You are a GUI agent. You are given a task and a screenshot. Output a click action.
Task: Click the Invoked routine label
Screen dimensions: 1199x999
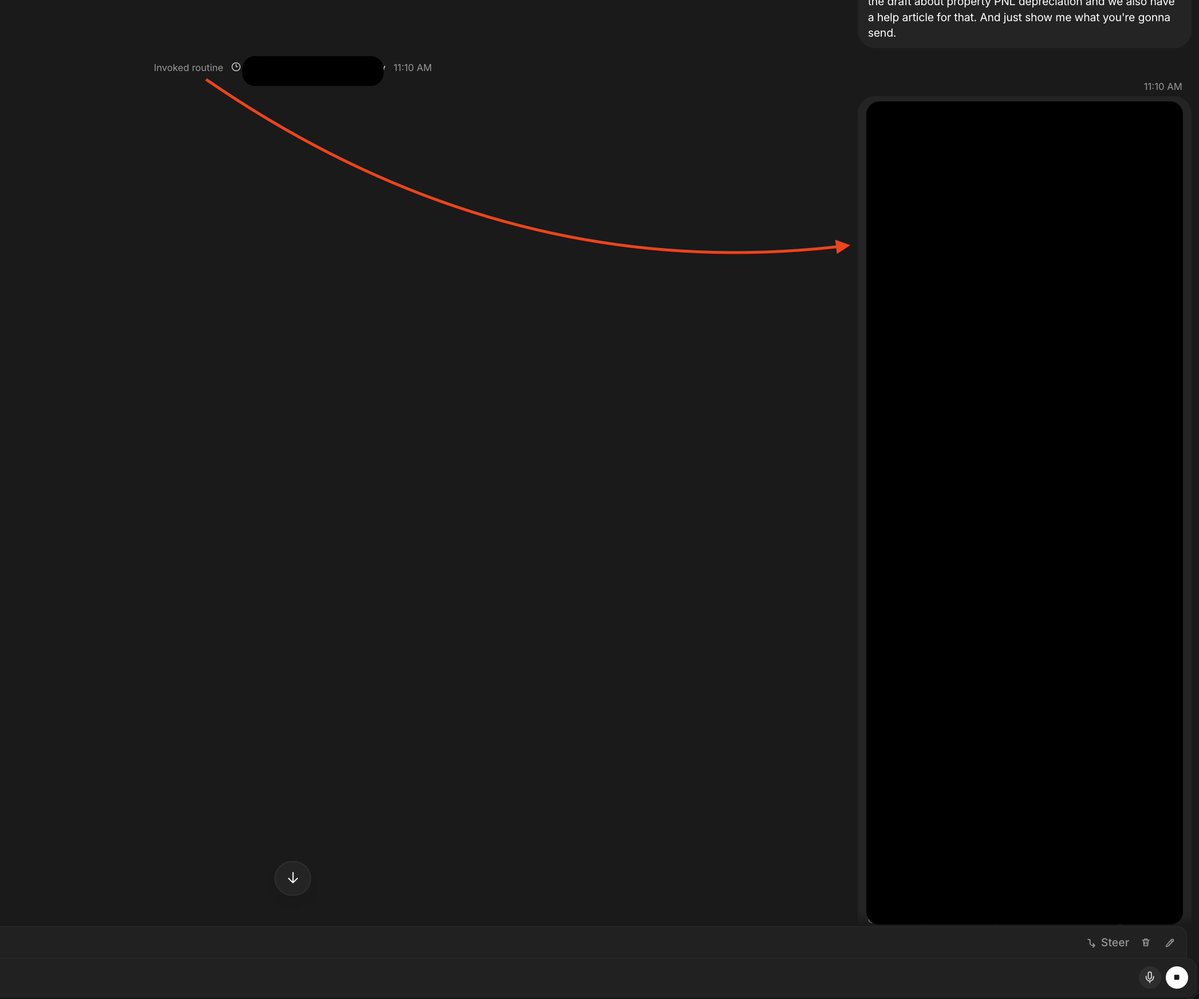pos(188,68)
